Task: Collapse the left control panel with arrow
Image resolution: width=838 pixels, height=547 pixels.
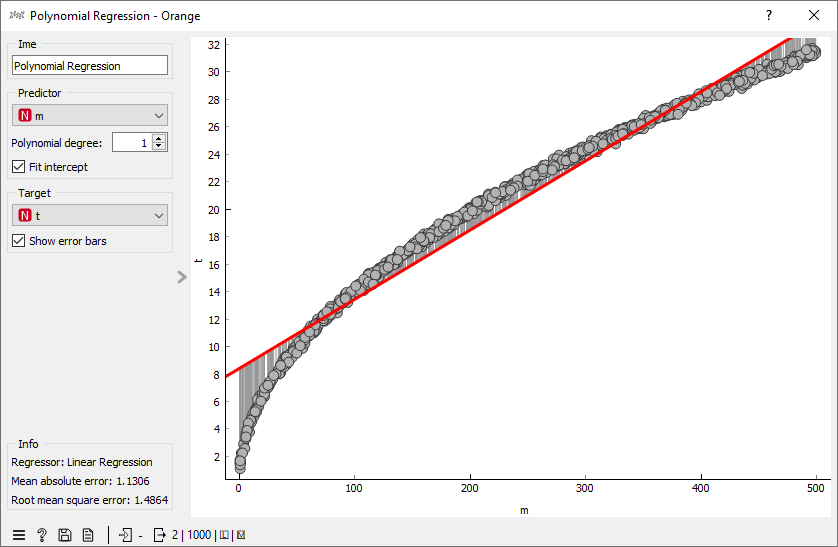Action: click(x=181, y=277)
